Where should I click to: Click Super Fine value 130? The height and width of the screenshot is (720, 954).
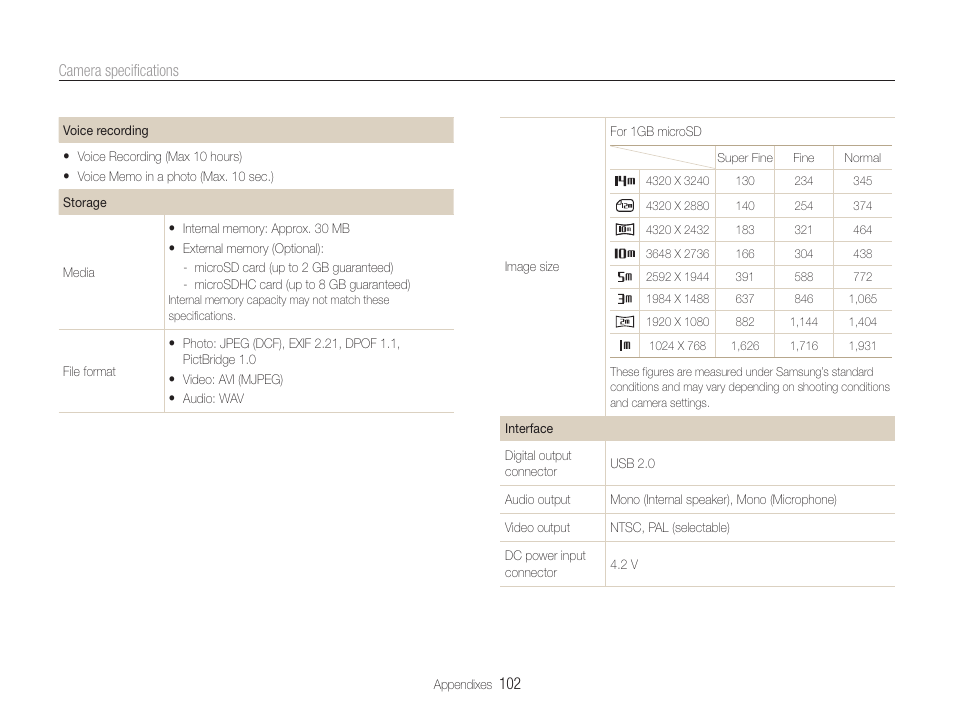tap(745, 181)
